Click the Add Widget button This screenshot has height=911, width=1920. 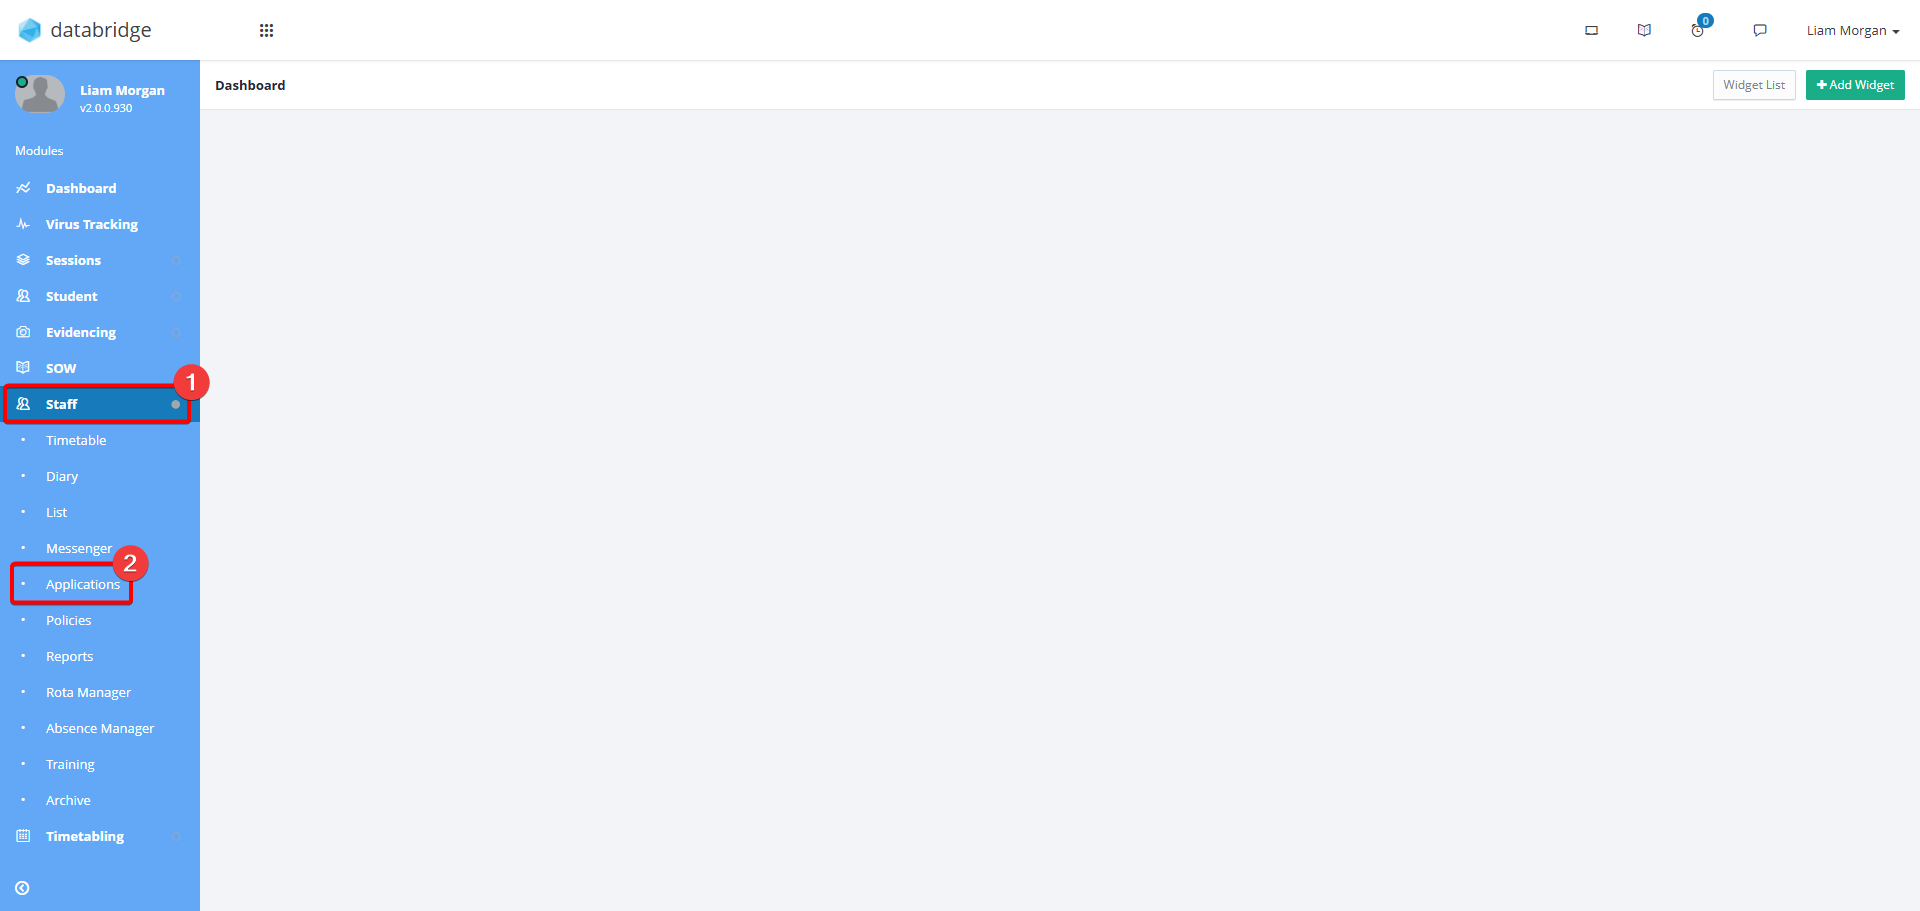pos(1855,85)
